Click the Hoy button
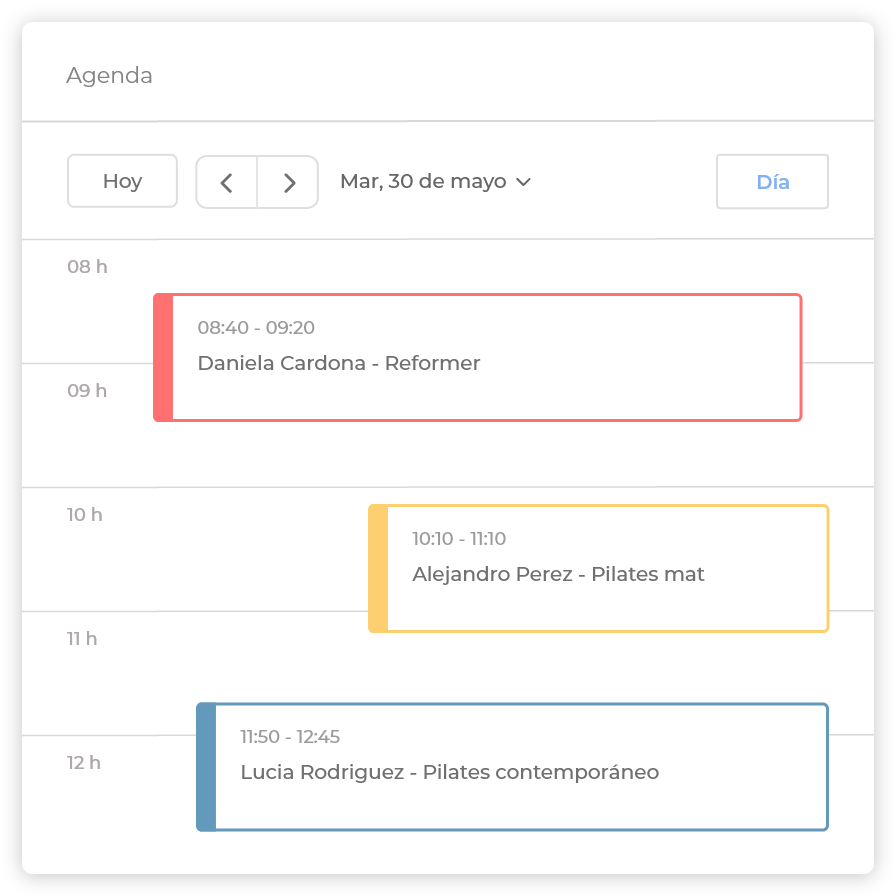Image resolution: width=896 pixels, height=896 pixels. click(x=122, y=181)
